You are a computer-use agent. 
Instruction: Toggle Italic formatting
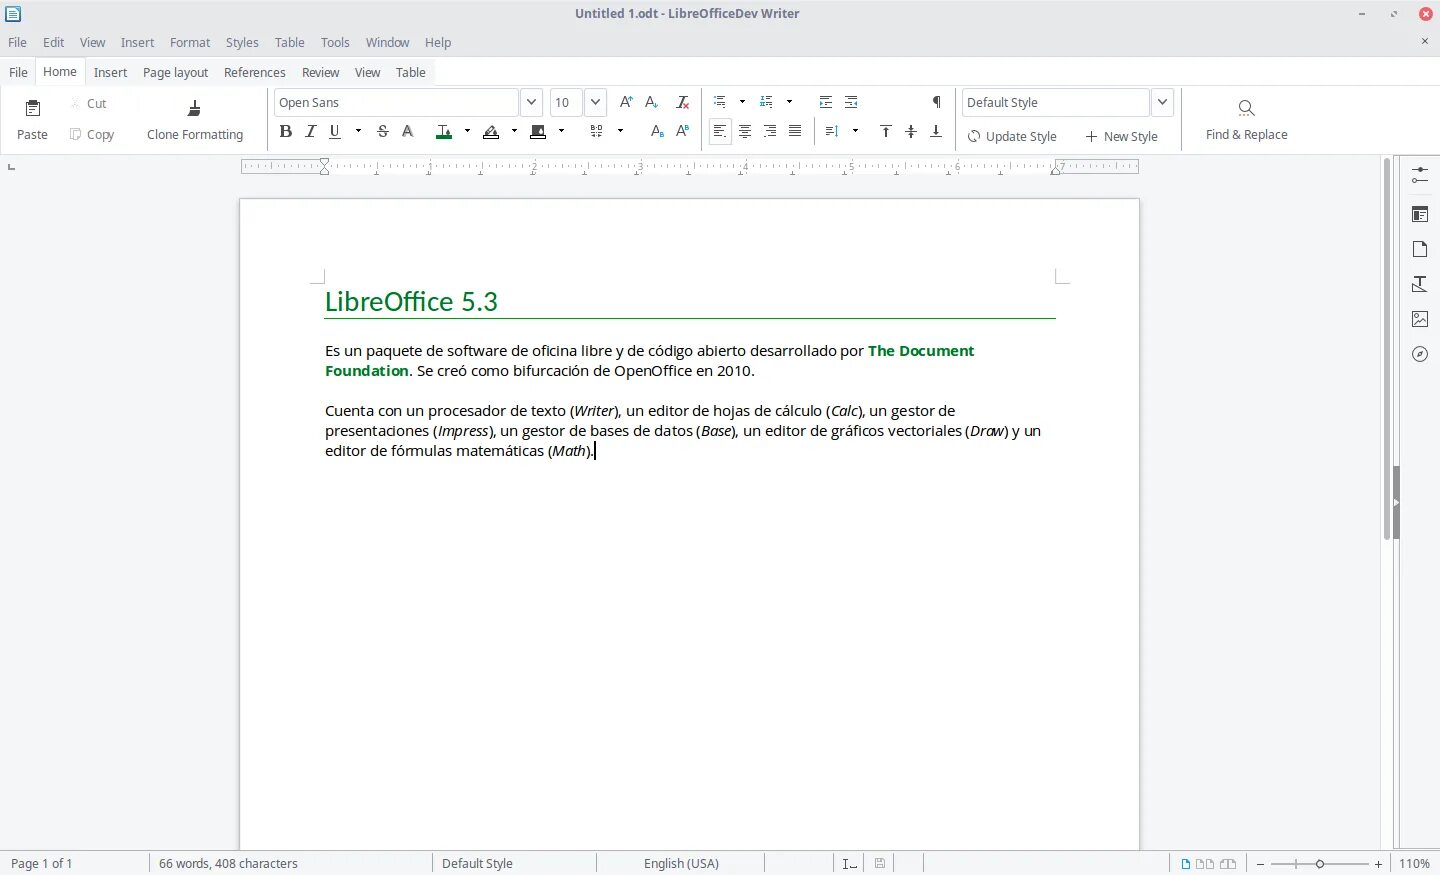tap(311, 132)
